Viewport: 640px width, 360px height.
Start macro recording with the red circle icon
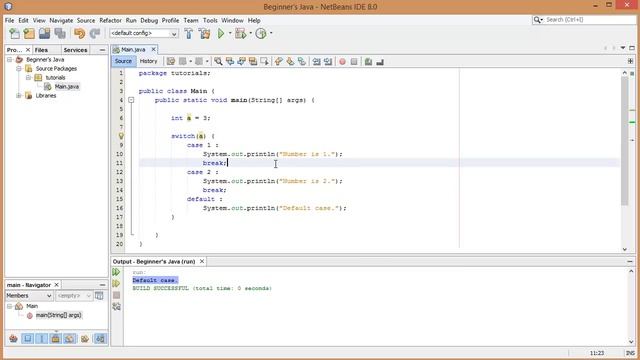click(x=342, y=62)
